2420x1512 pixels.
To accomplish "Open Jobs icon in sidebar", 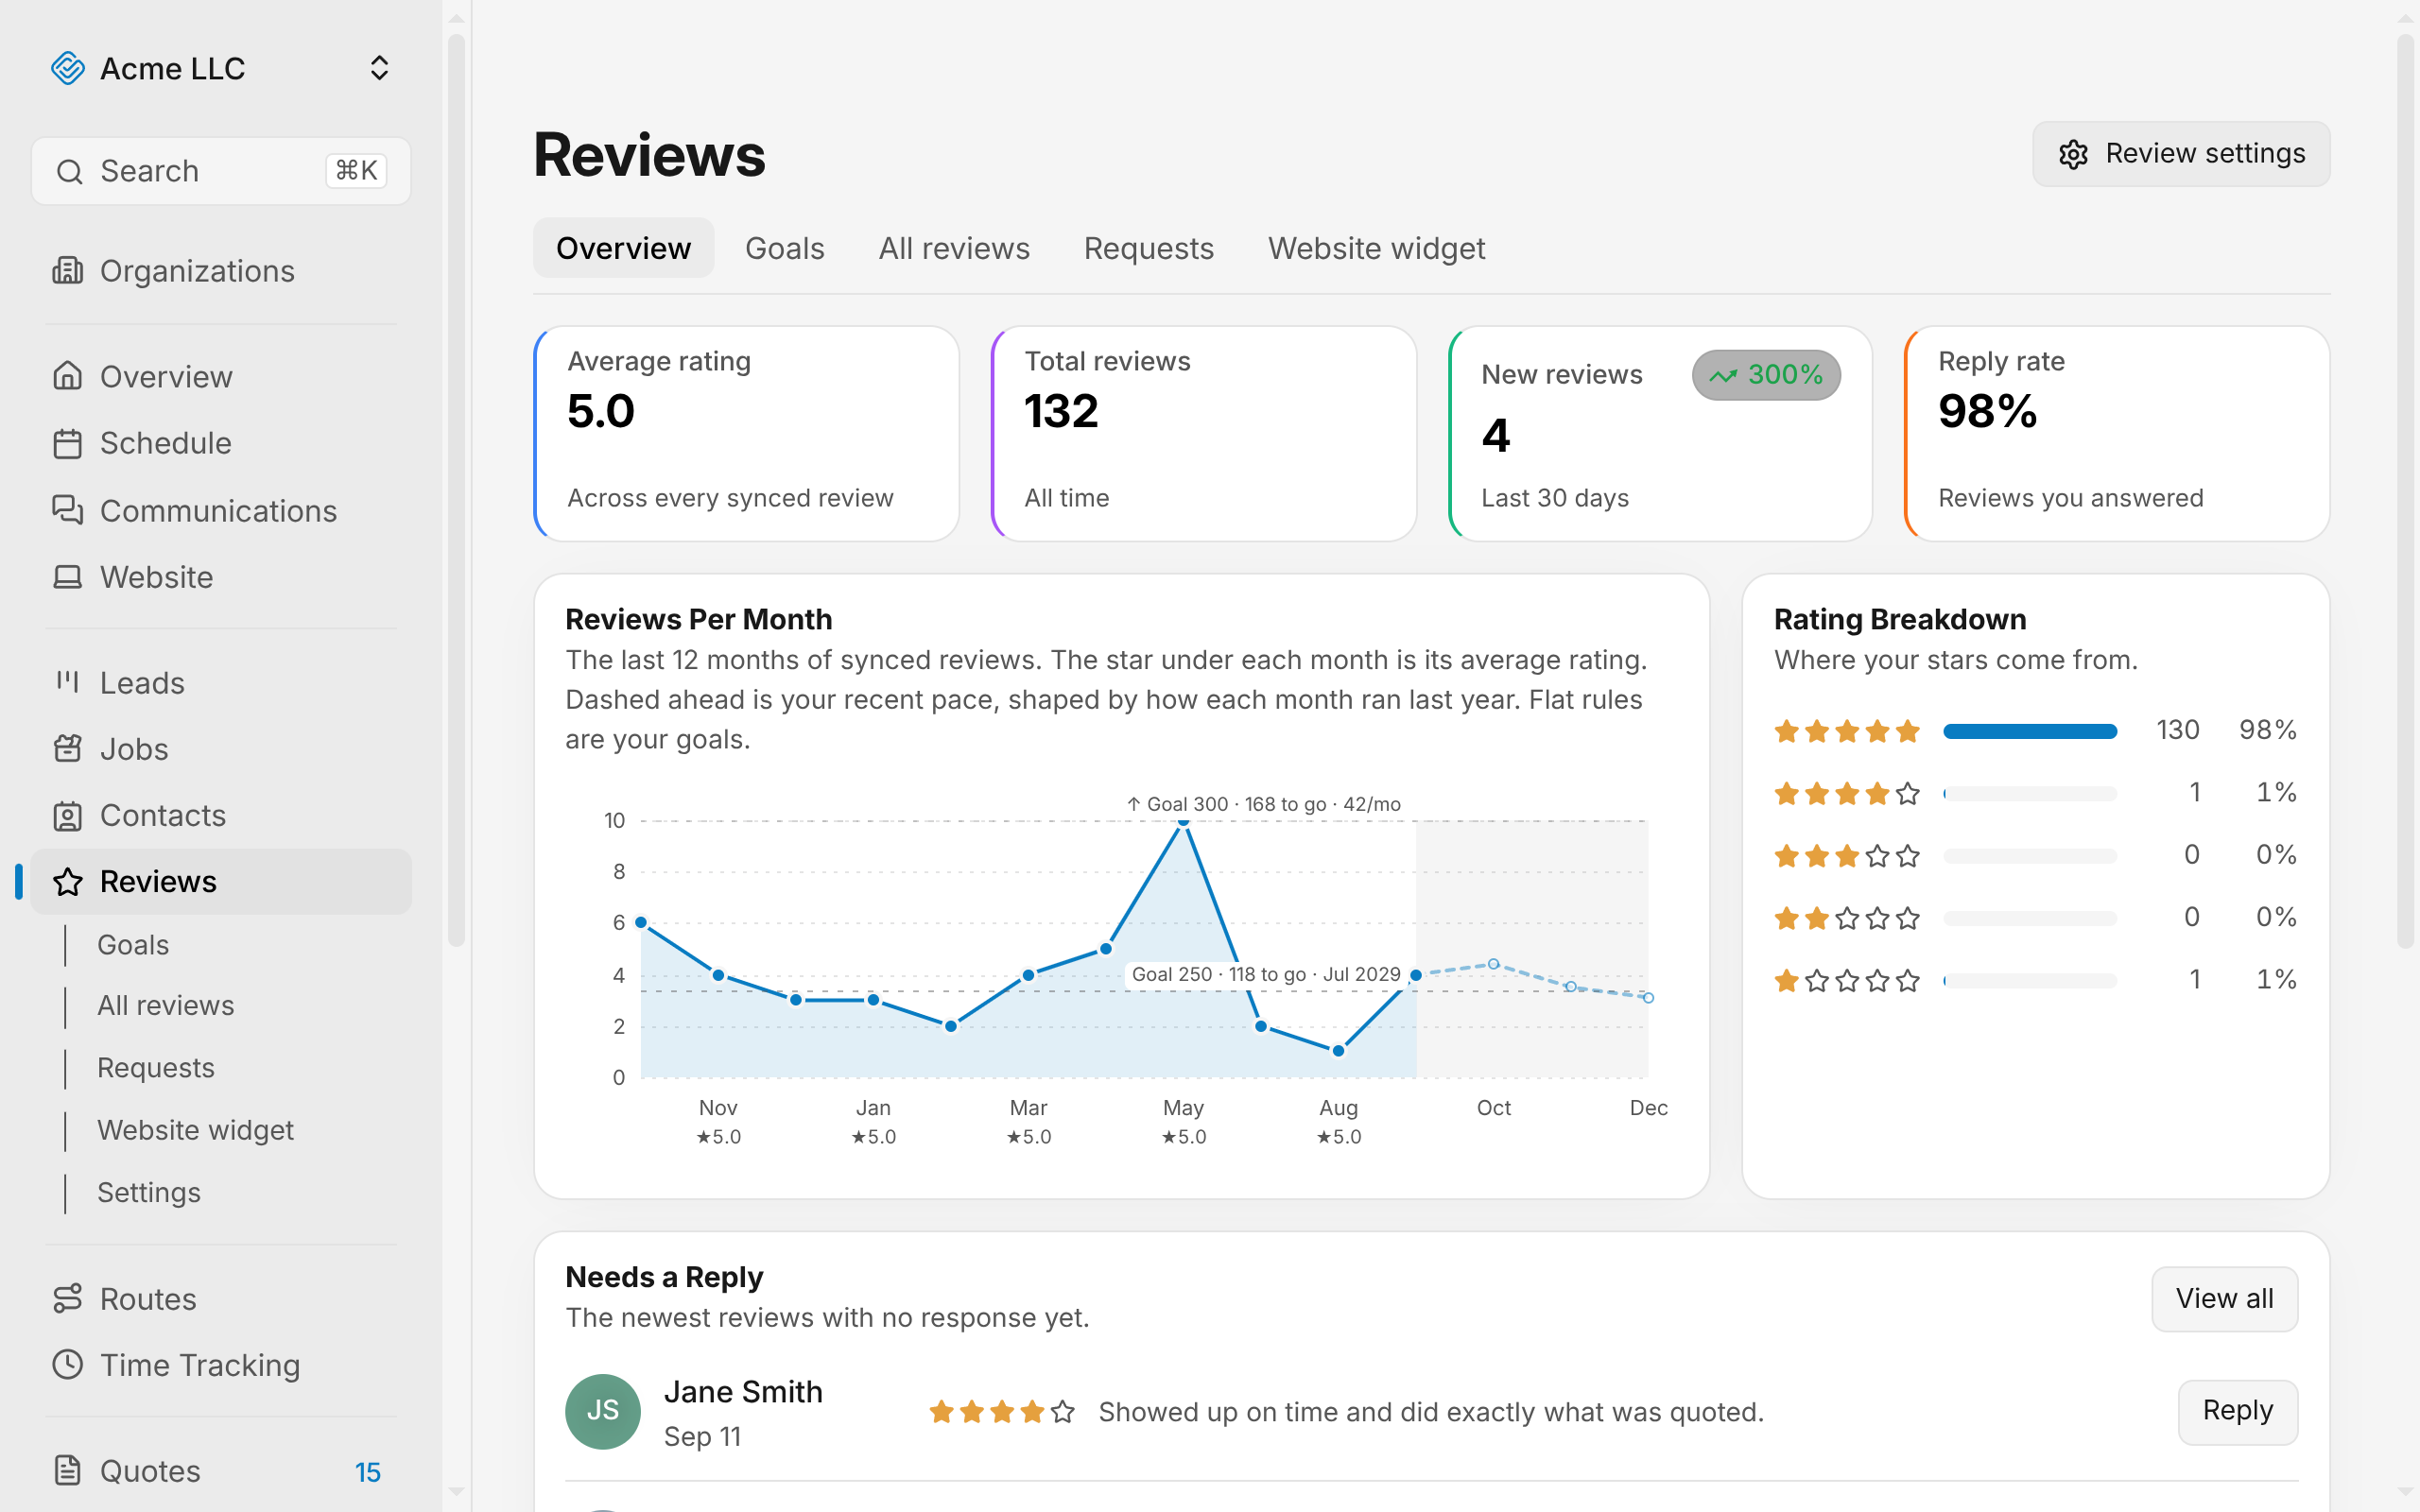I will (67, 749).
